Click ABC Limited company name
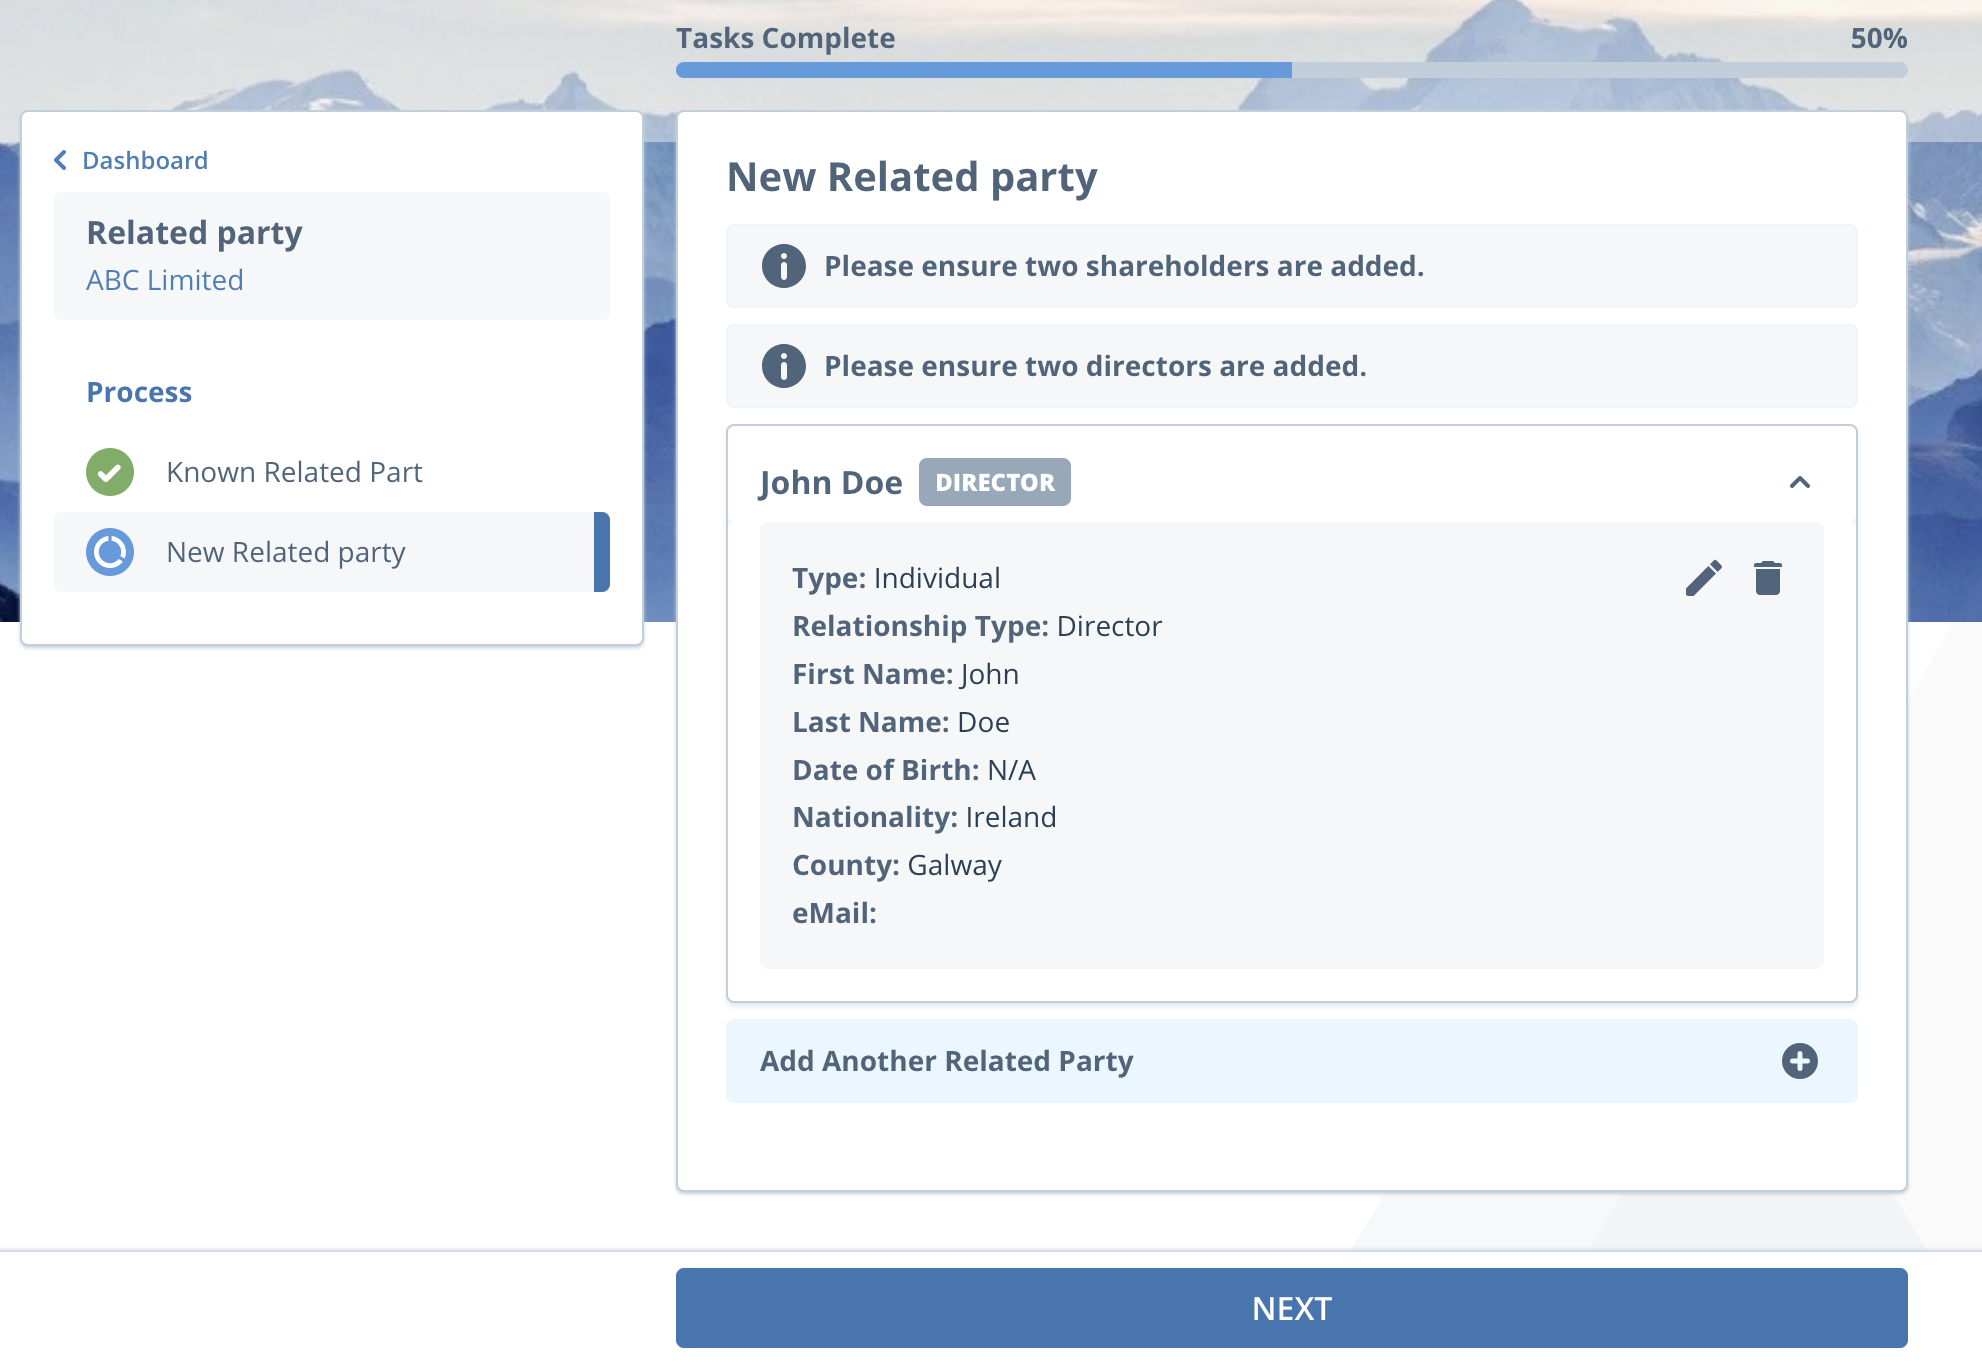The image size is (1982, 1362). (x=165, y=280)
